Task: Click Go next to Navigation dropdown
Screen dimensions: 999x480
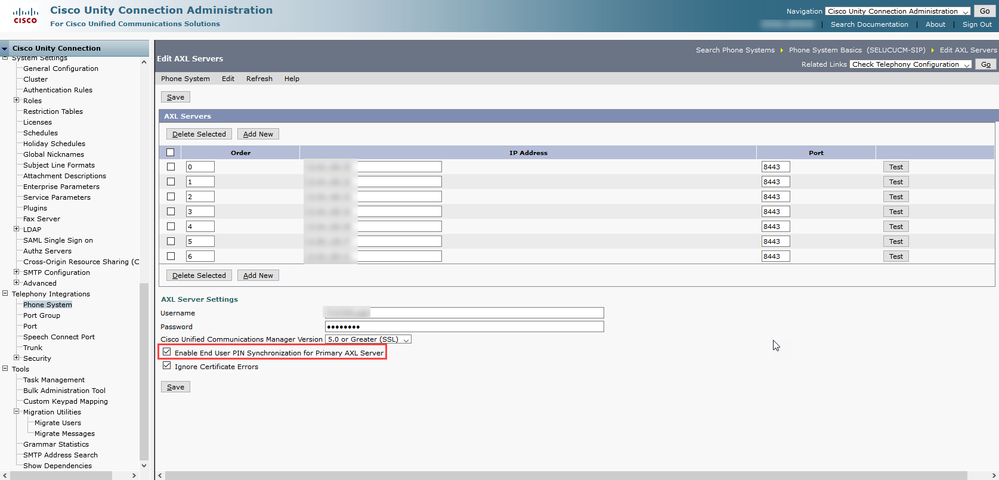Action: click(x=982, y=11)
